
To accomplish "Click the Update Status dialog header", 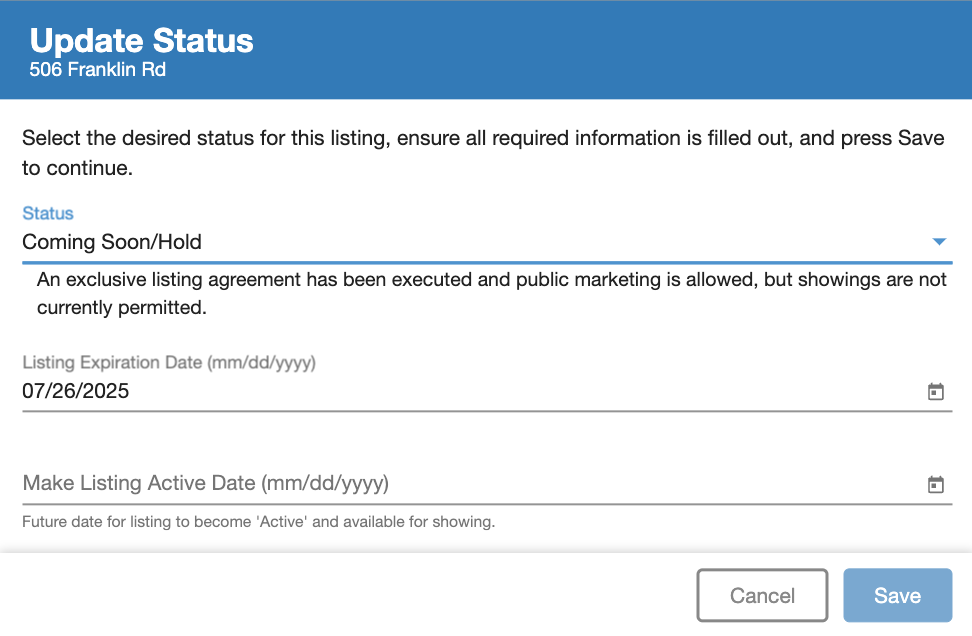I will click(141, 41).
